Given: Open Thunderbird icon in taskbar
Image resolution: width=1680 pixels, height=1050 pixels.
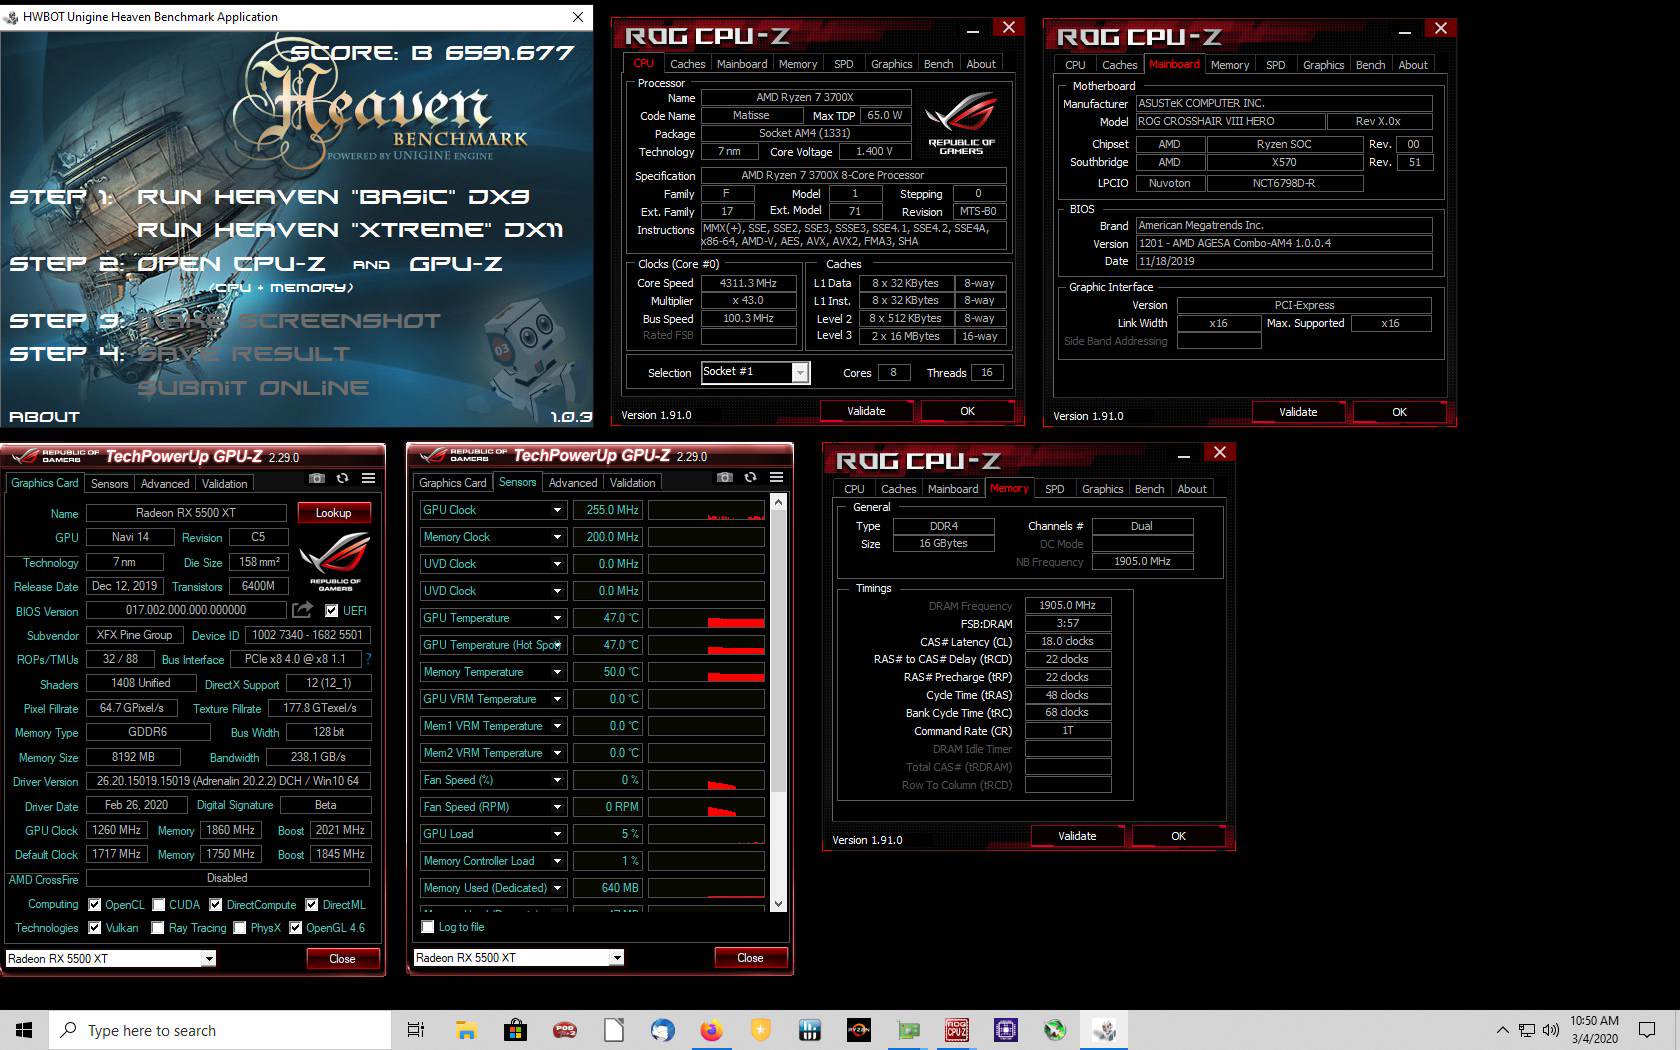Looking at the screenshot, I should [x=662, y=1030].
